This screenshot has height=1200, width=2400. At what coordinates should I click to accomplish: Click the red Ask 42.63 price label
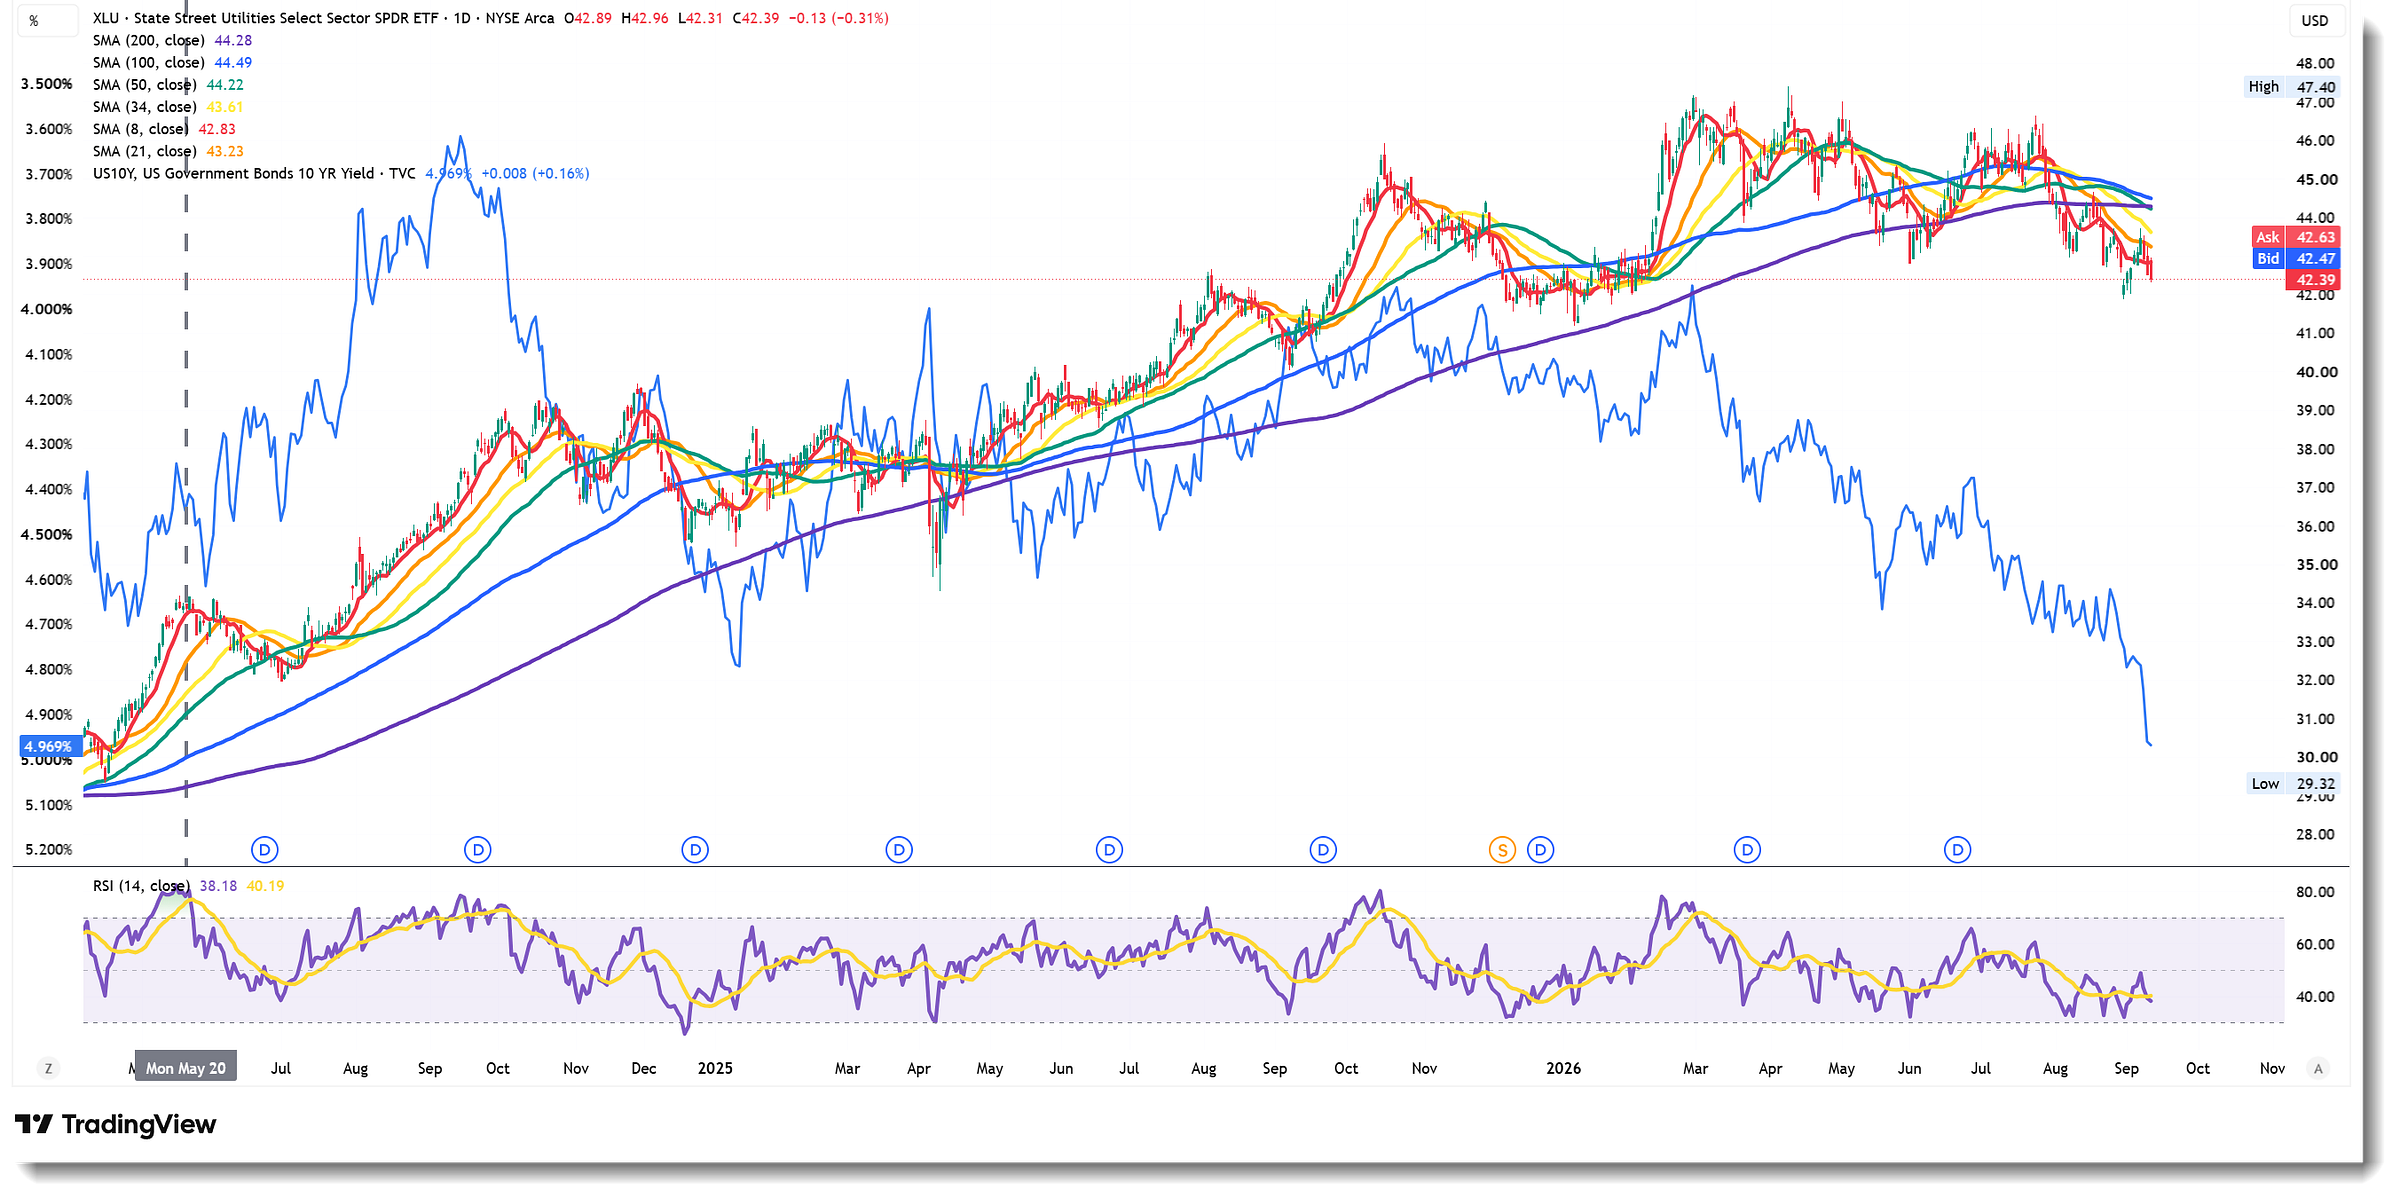(x=2295, y=237)
